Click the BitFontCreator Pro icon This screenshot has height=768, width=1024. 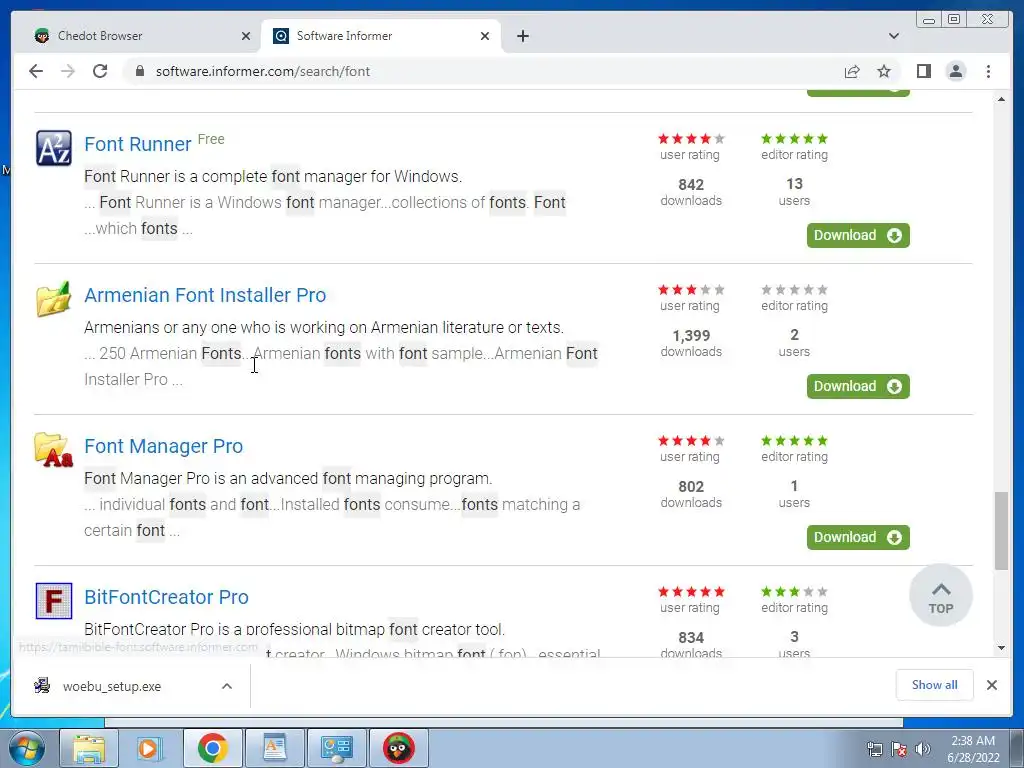point(54,601)
